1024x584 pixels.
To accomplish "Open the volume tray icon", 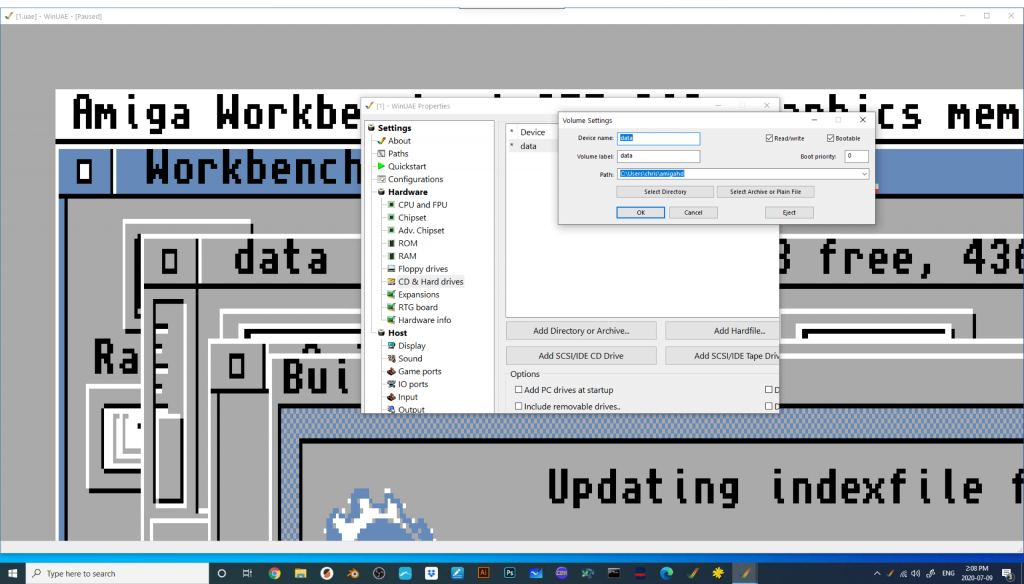I will tap(916, 573).
